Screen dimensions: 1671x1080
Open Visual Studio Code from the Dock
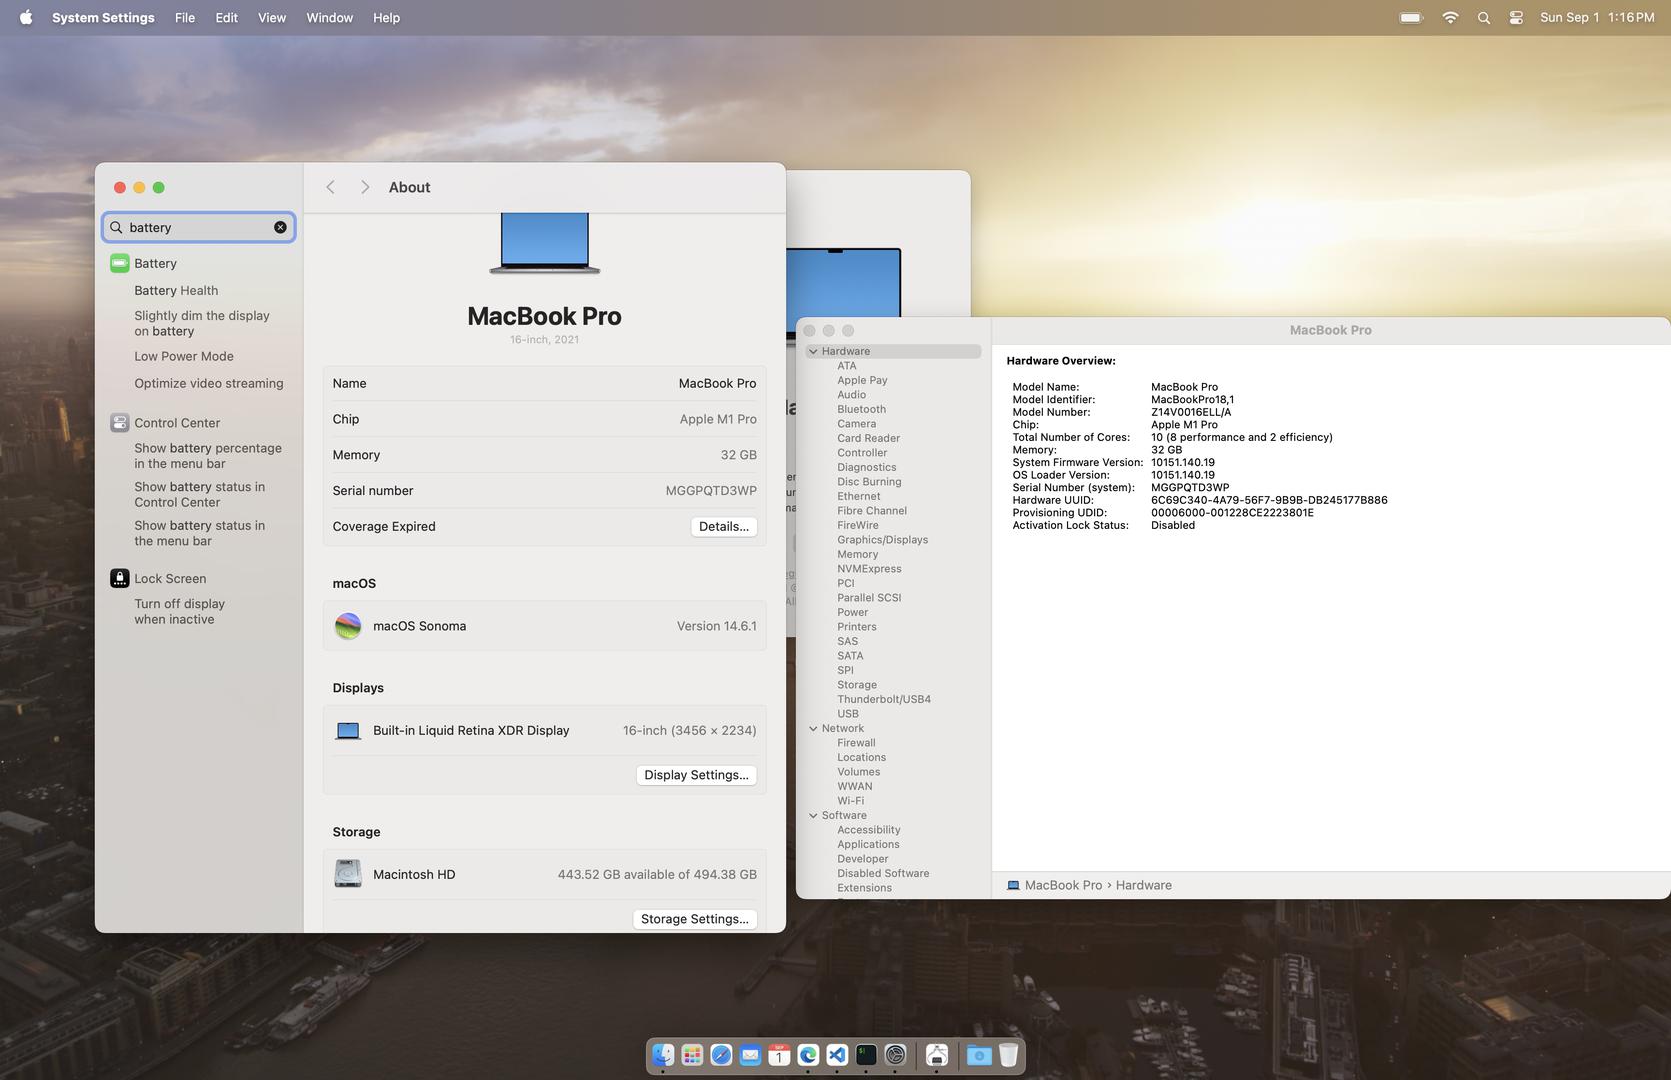(x=837, y=1055)
